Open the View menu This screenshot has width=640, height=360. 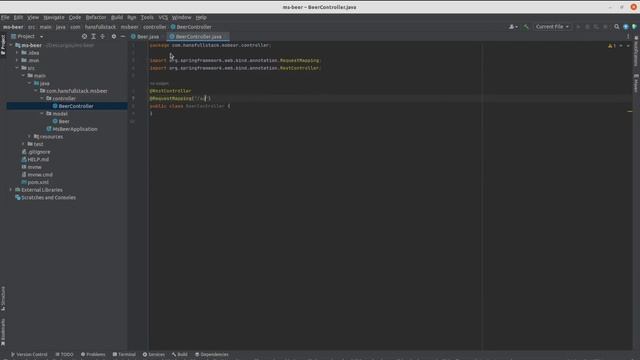tap(33, 18)
